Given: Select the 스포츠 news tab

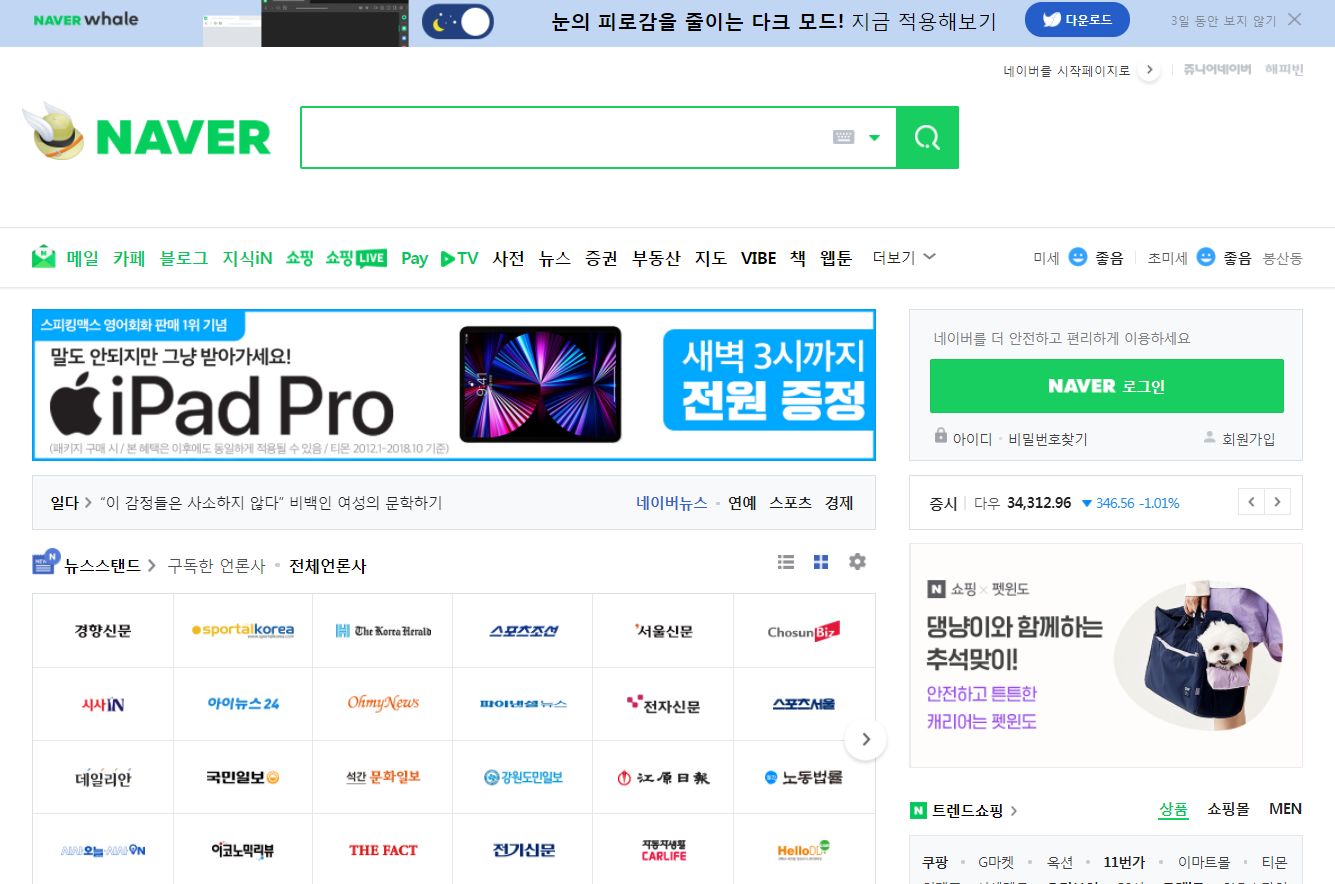Looking at the screenshot, I should click(x=790, y=503).
